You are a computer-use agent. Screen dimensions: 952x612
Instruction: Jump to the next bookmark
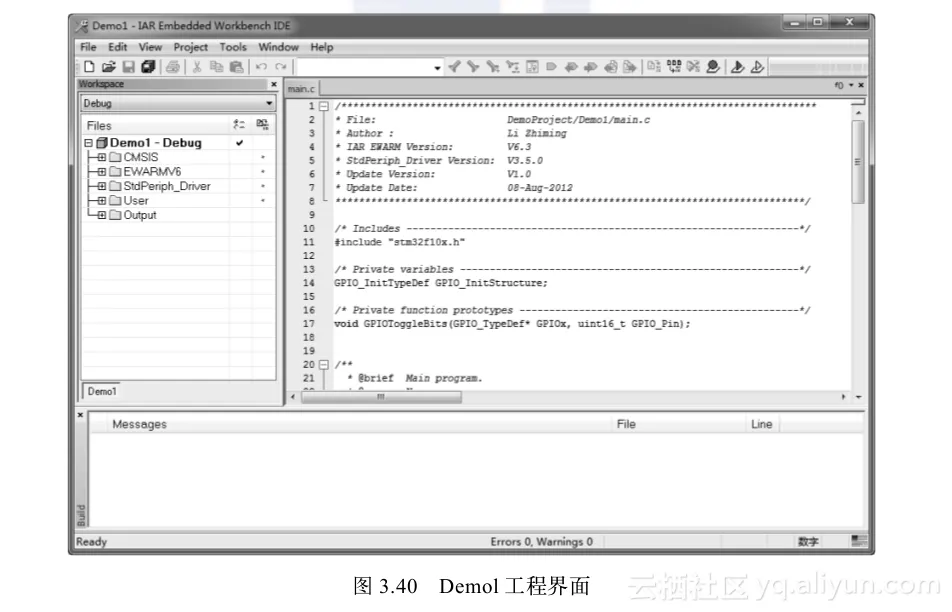(x=590, y=67)
